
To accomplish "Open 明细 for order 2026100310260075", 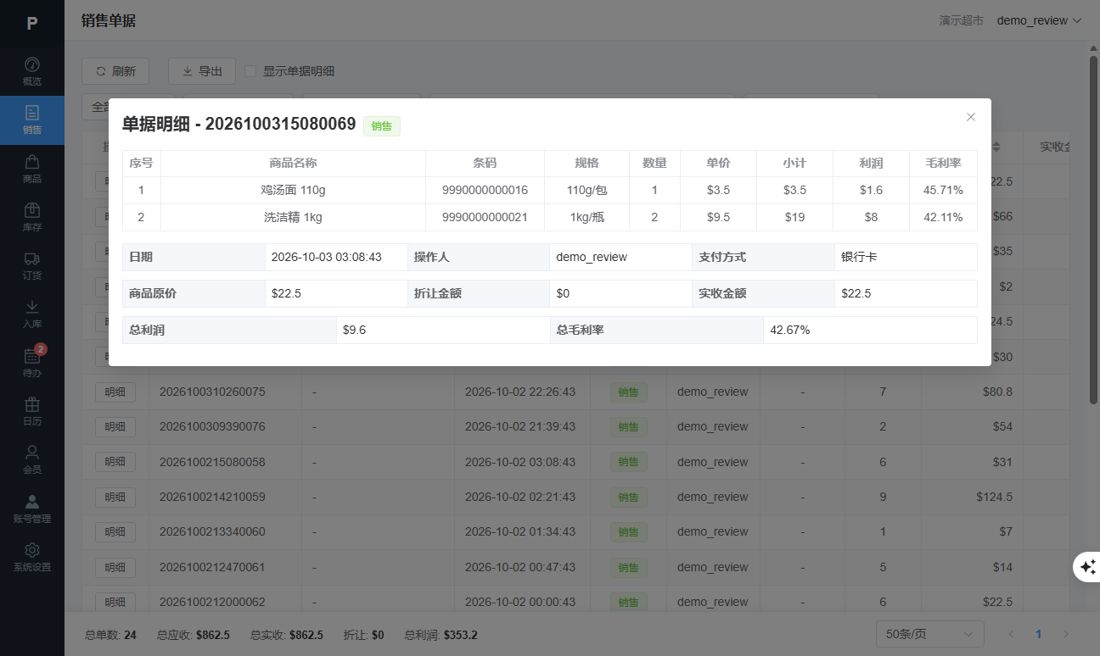I will pyautogui.click(x=115, y=391).
